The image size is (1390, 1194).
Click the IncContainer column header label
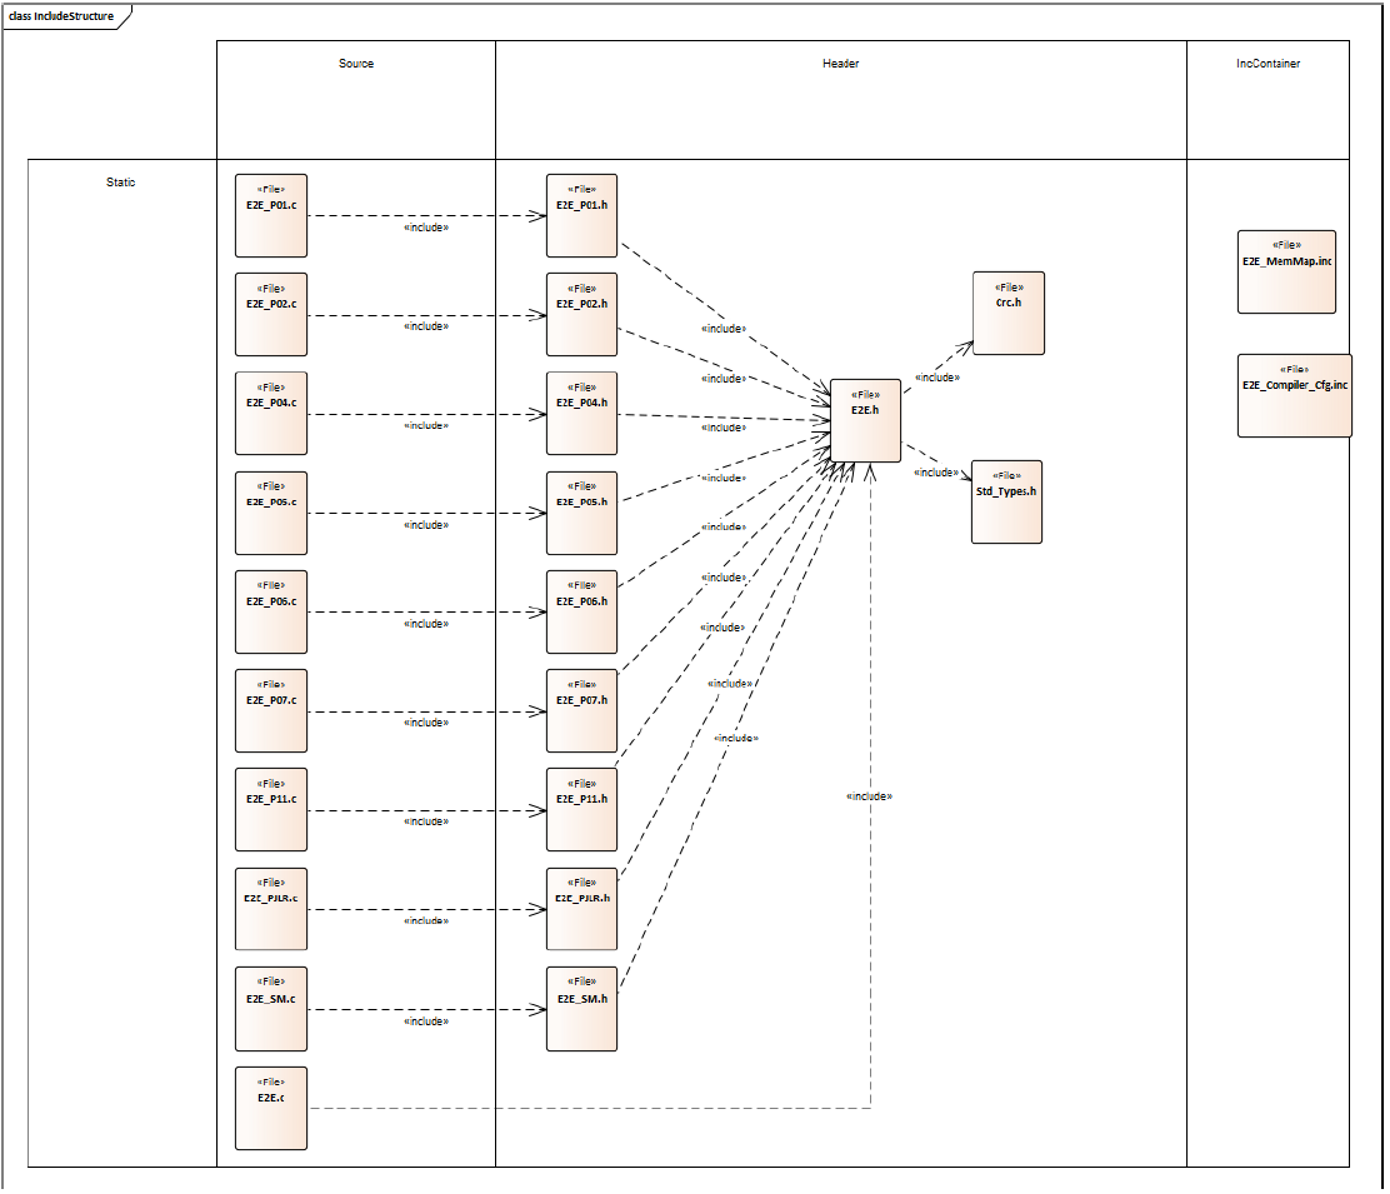click(x=1267, y=64)
